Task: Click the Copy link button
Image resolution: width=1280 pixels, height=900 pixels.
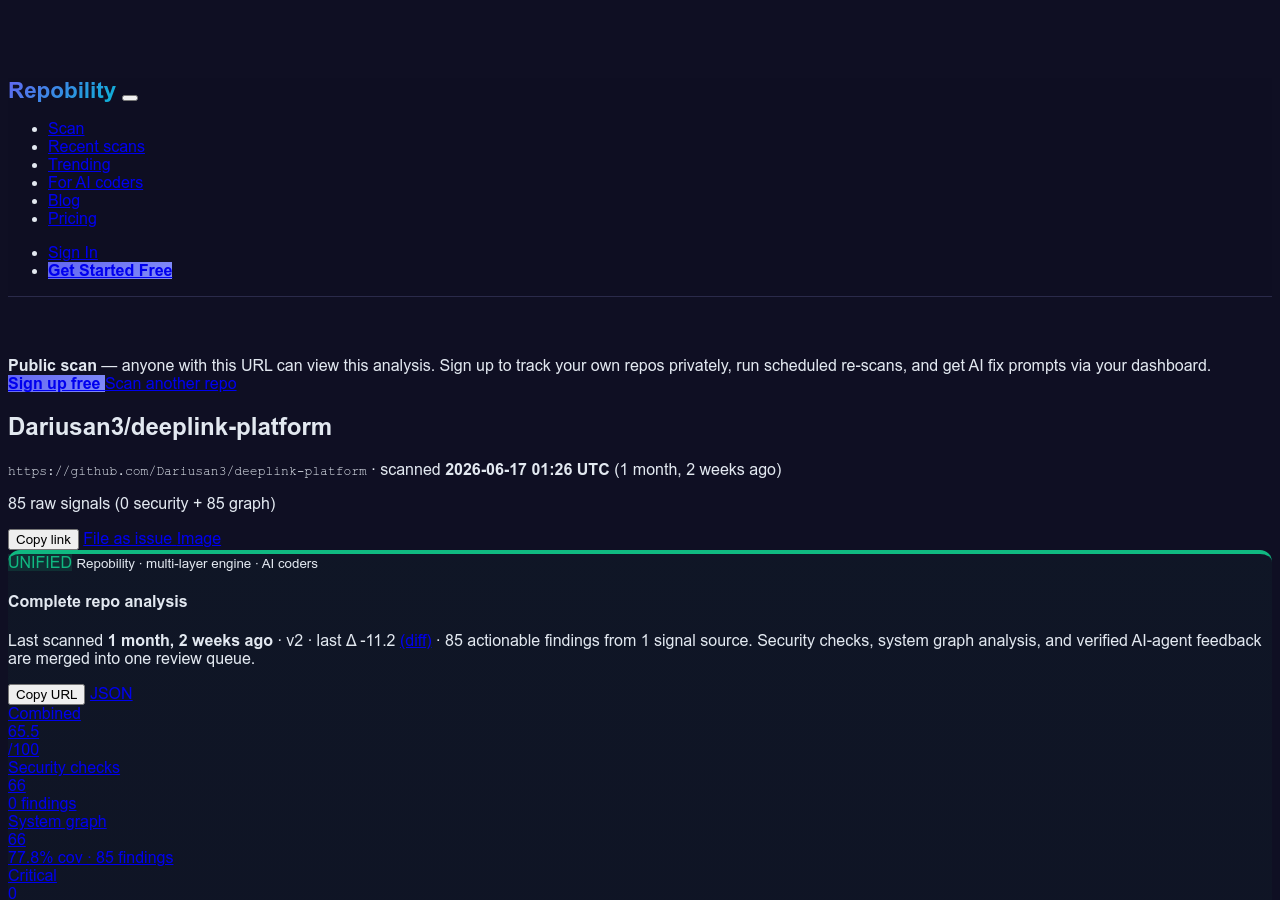Action: [43, 539]
